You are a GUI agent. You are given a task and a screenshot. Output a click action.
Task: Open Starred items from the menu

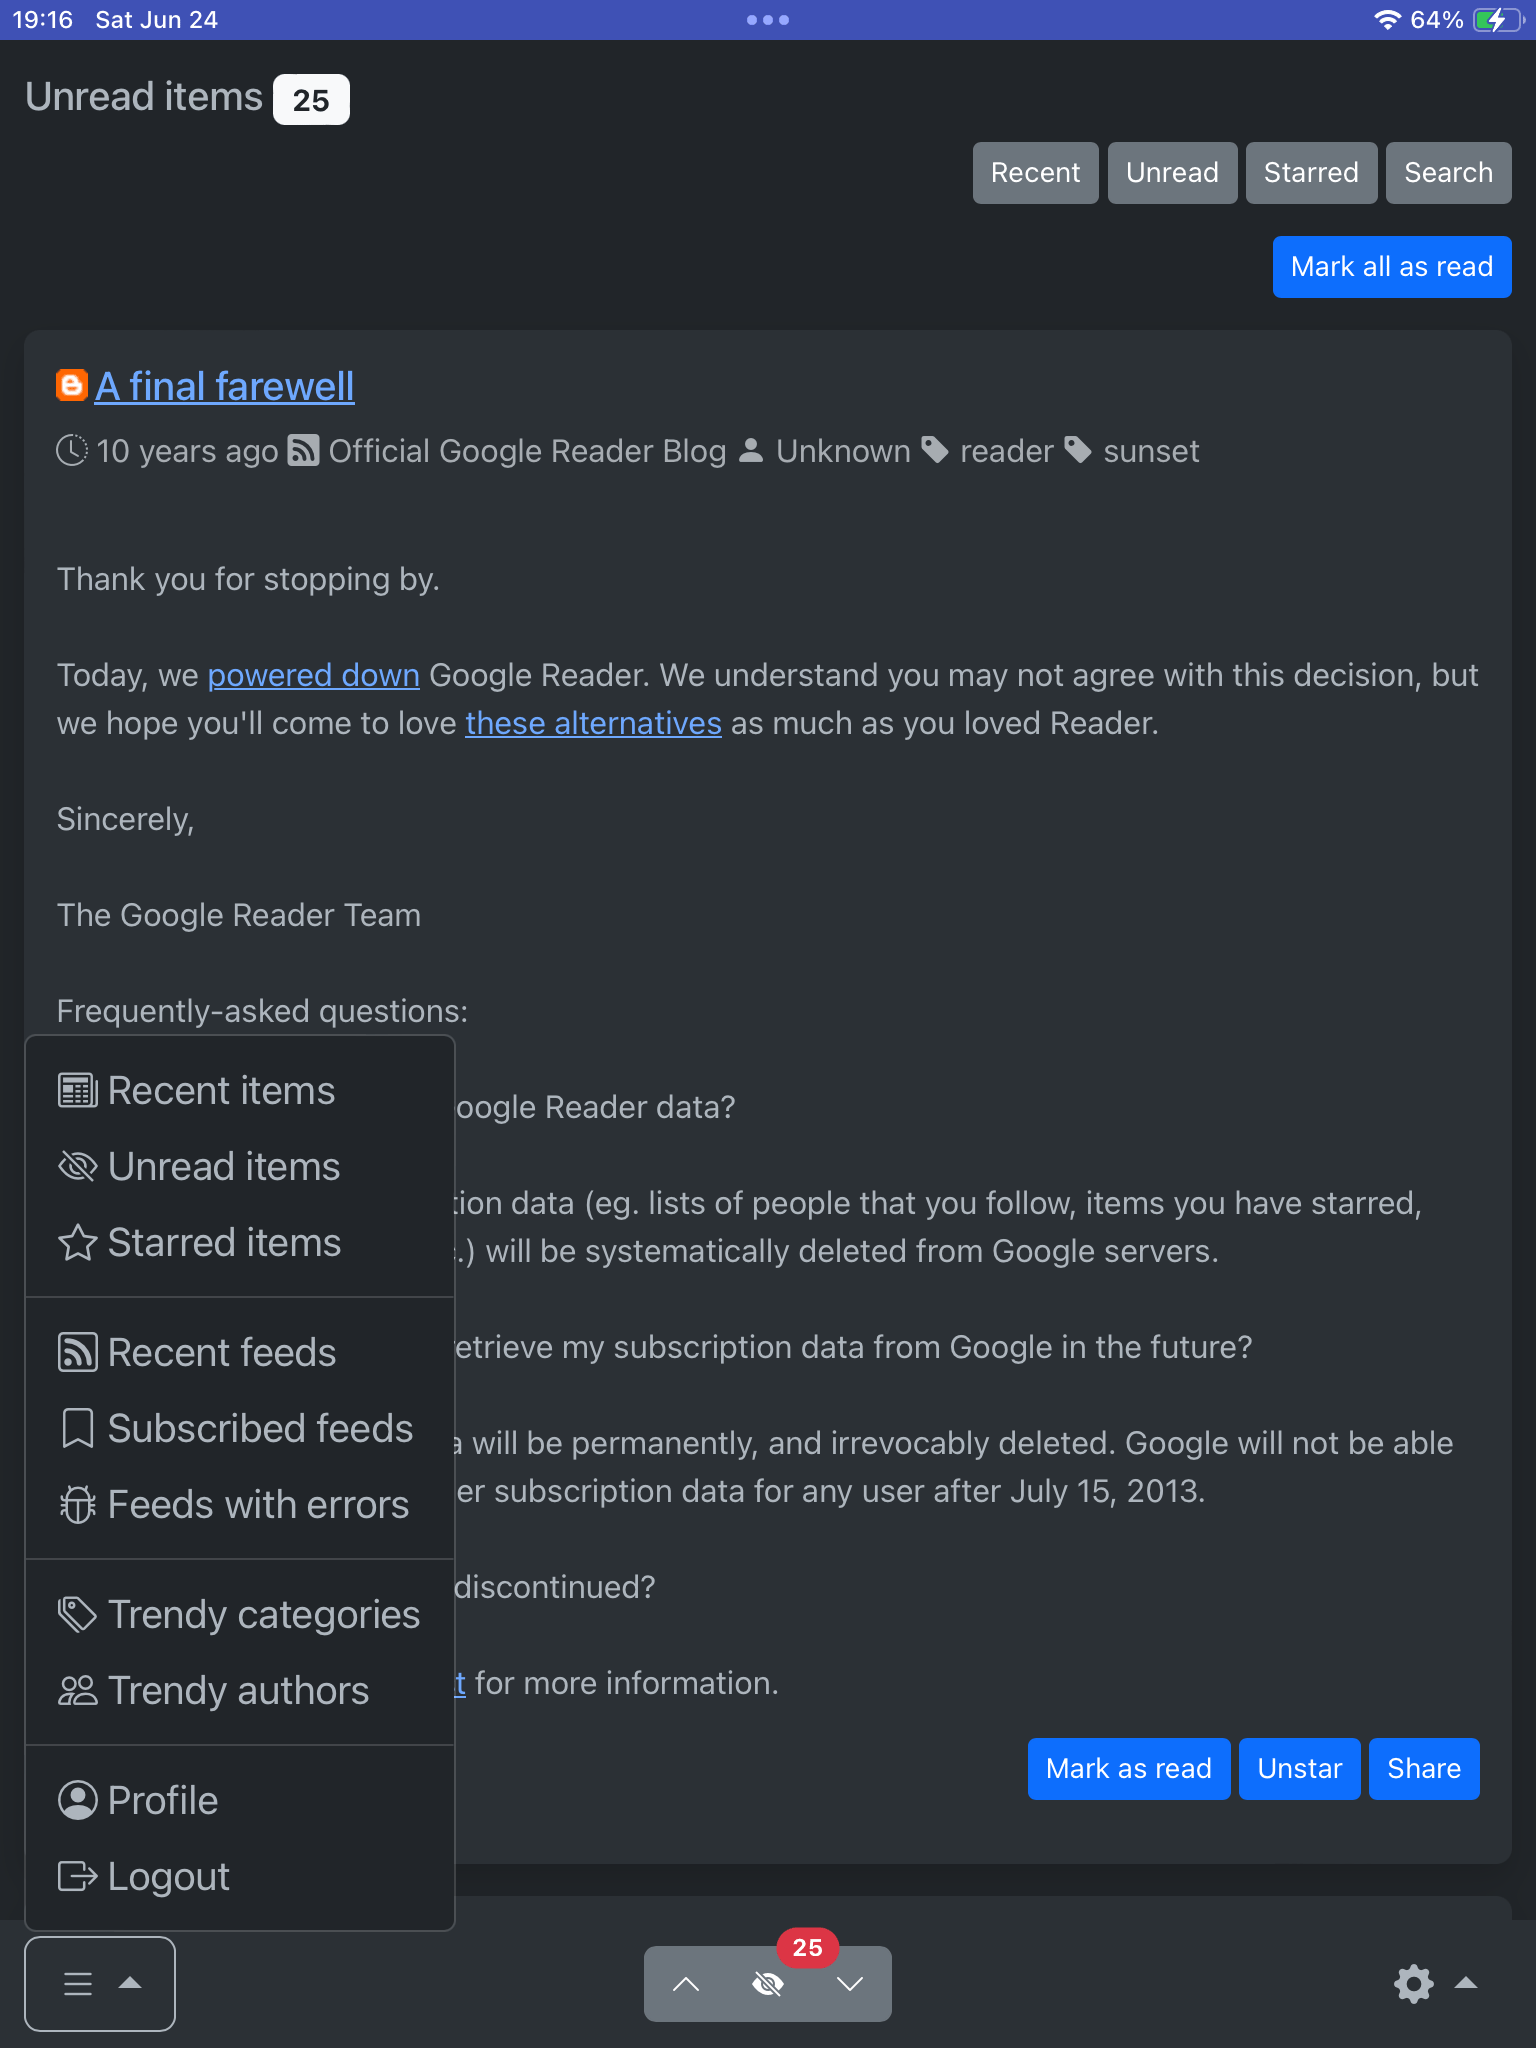click(x=224, y=1243)
